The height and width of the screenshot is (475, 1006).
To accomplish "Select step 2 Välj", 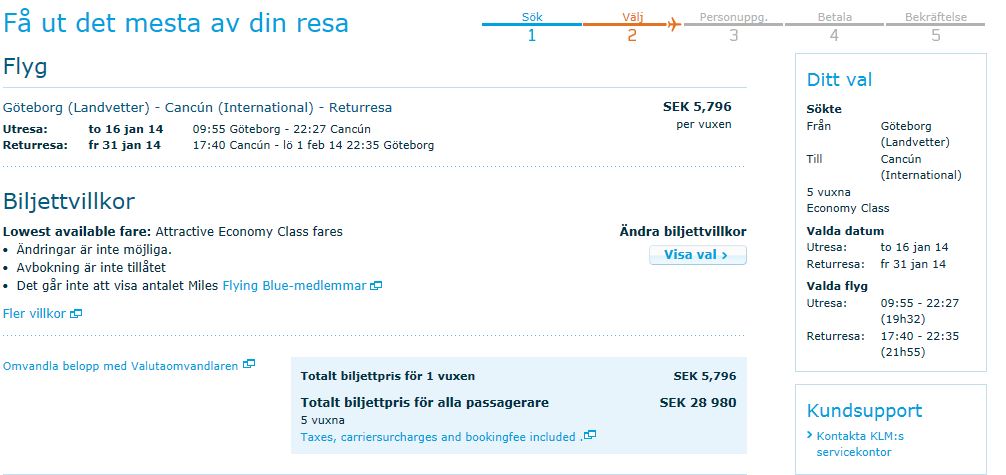I will [632, 27].
